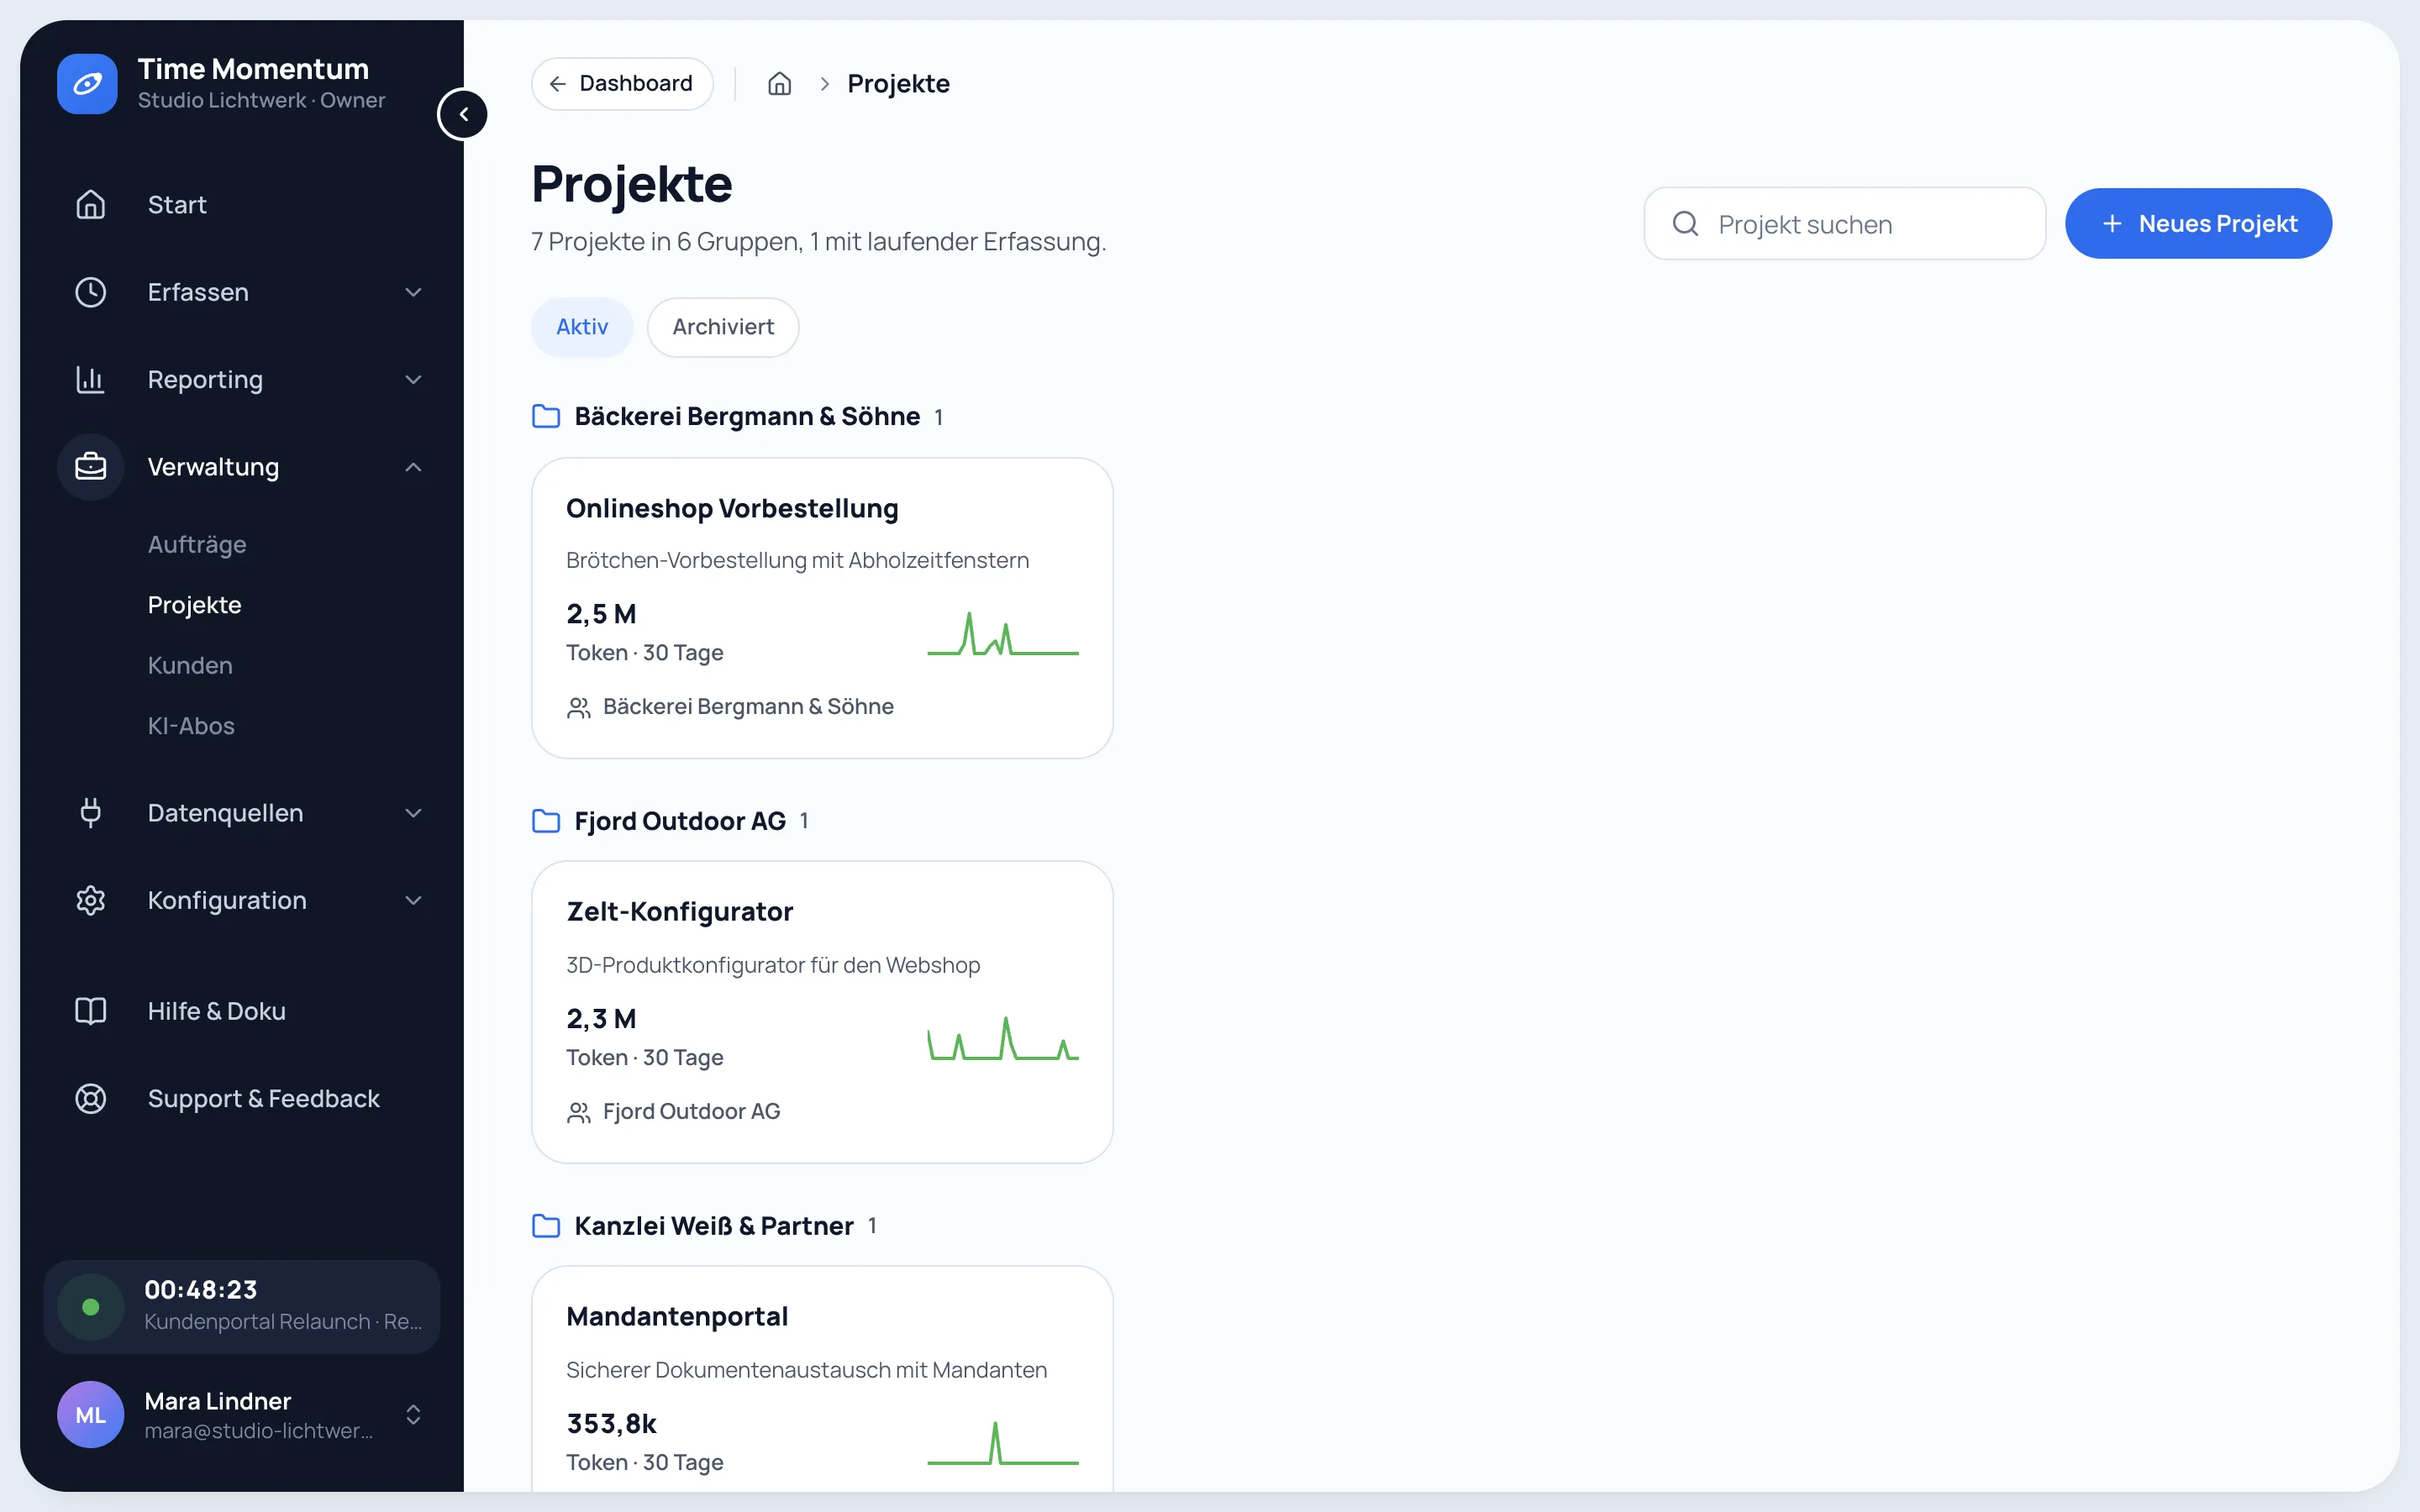Viewport: 2420px width, 1512px height.
Task: Collapse the sidebar with the arrow button
Action: pos(463,114)
